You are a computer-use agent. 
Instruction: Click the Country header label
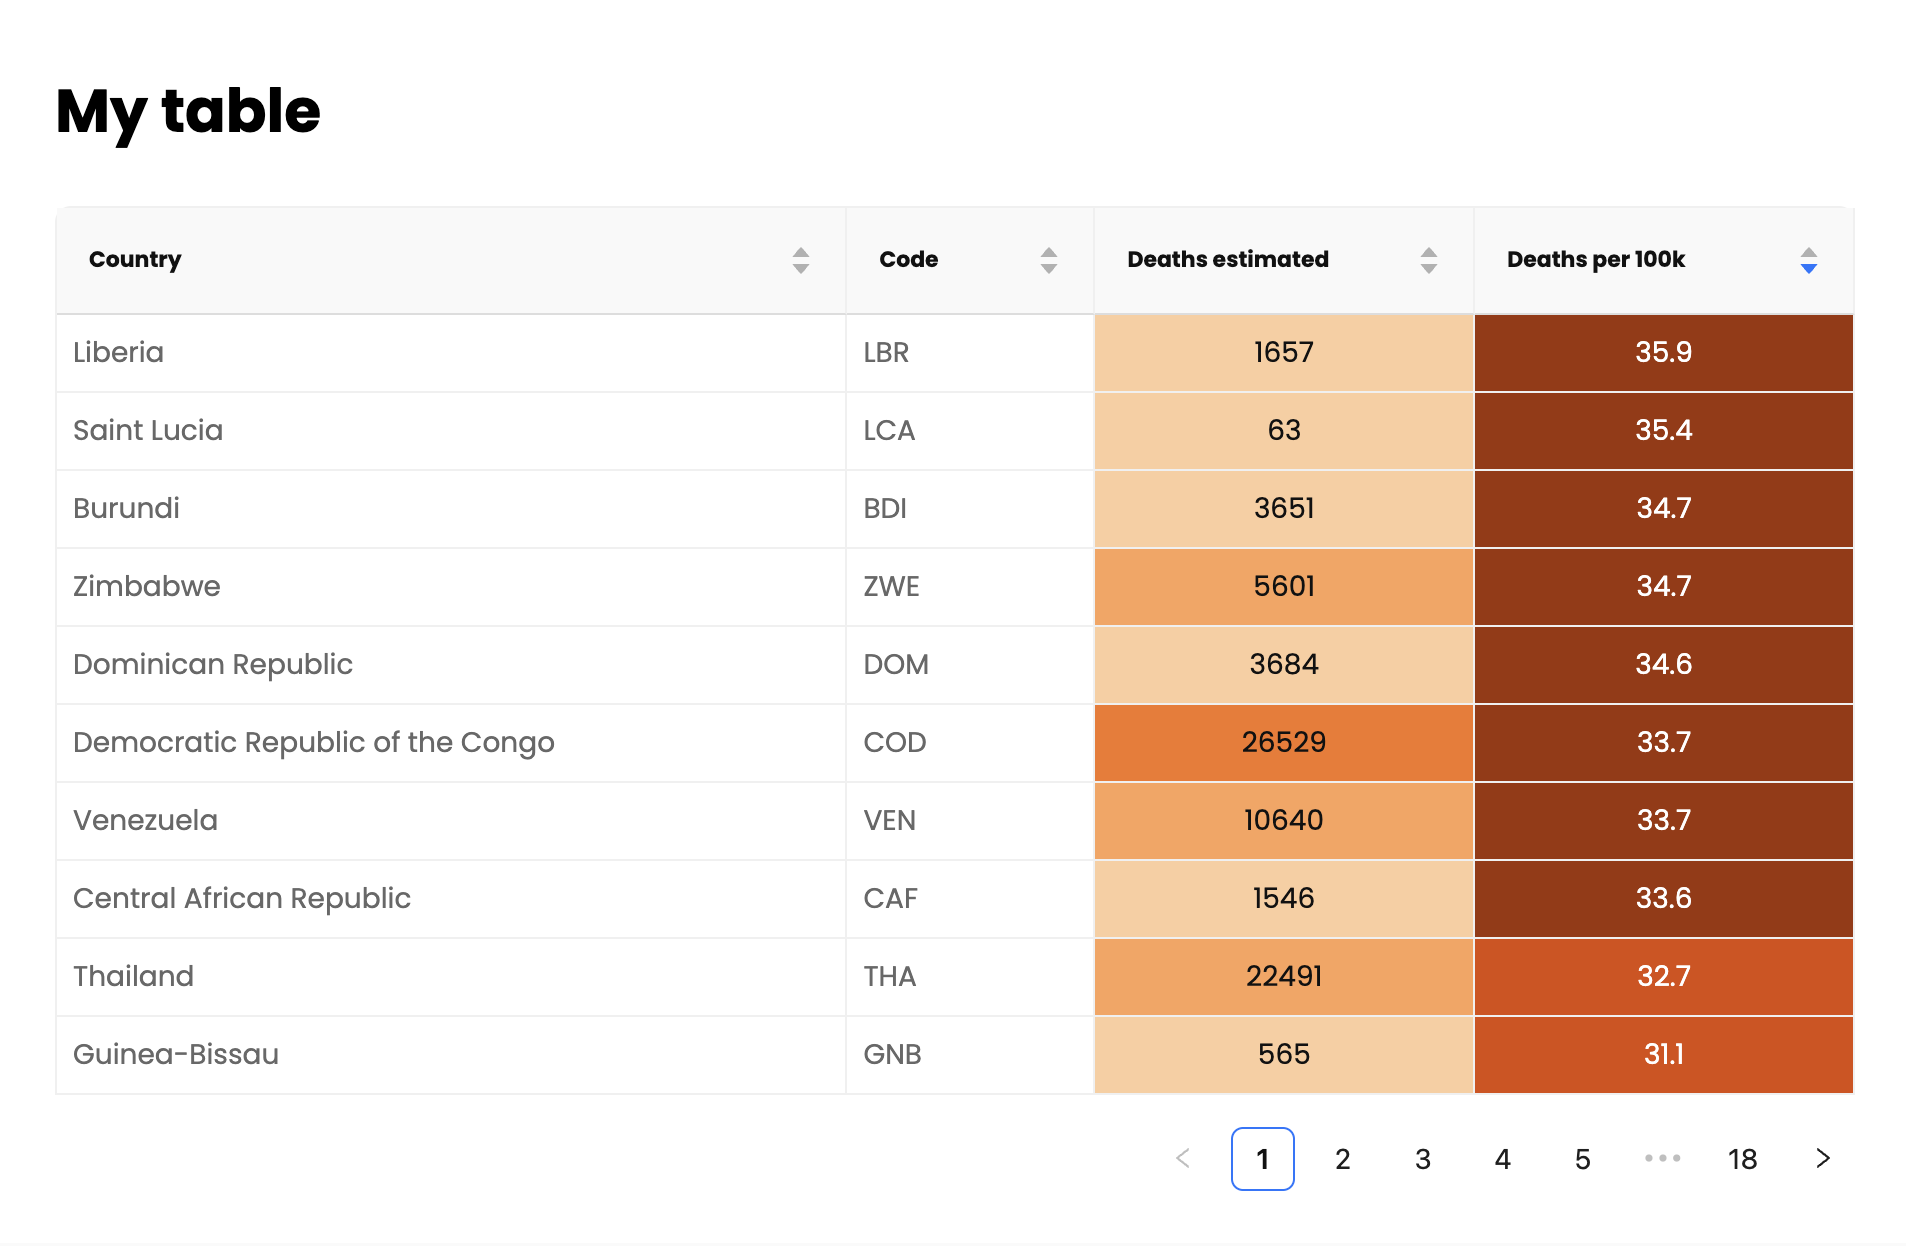click(135, 260)
